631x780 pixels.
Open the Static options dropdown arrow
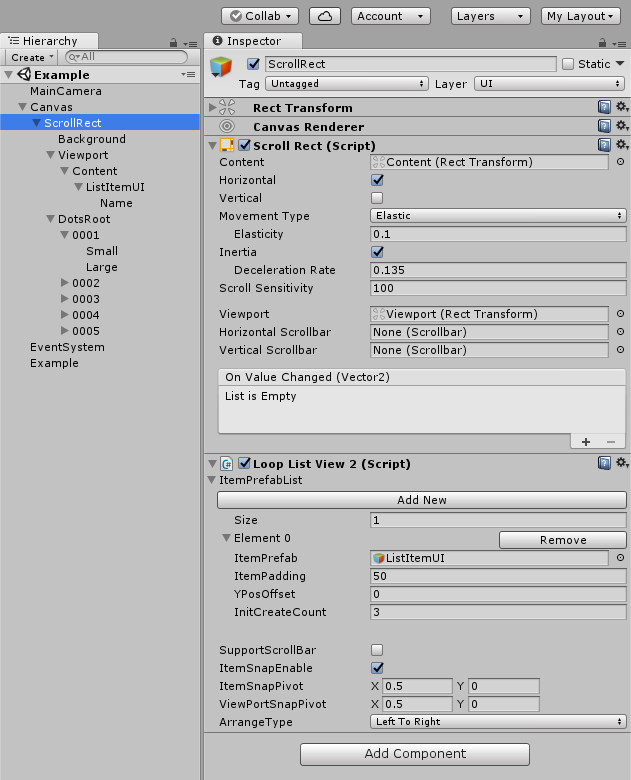click(x=620, y=64)
